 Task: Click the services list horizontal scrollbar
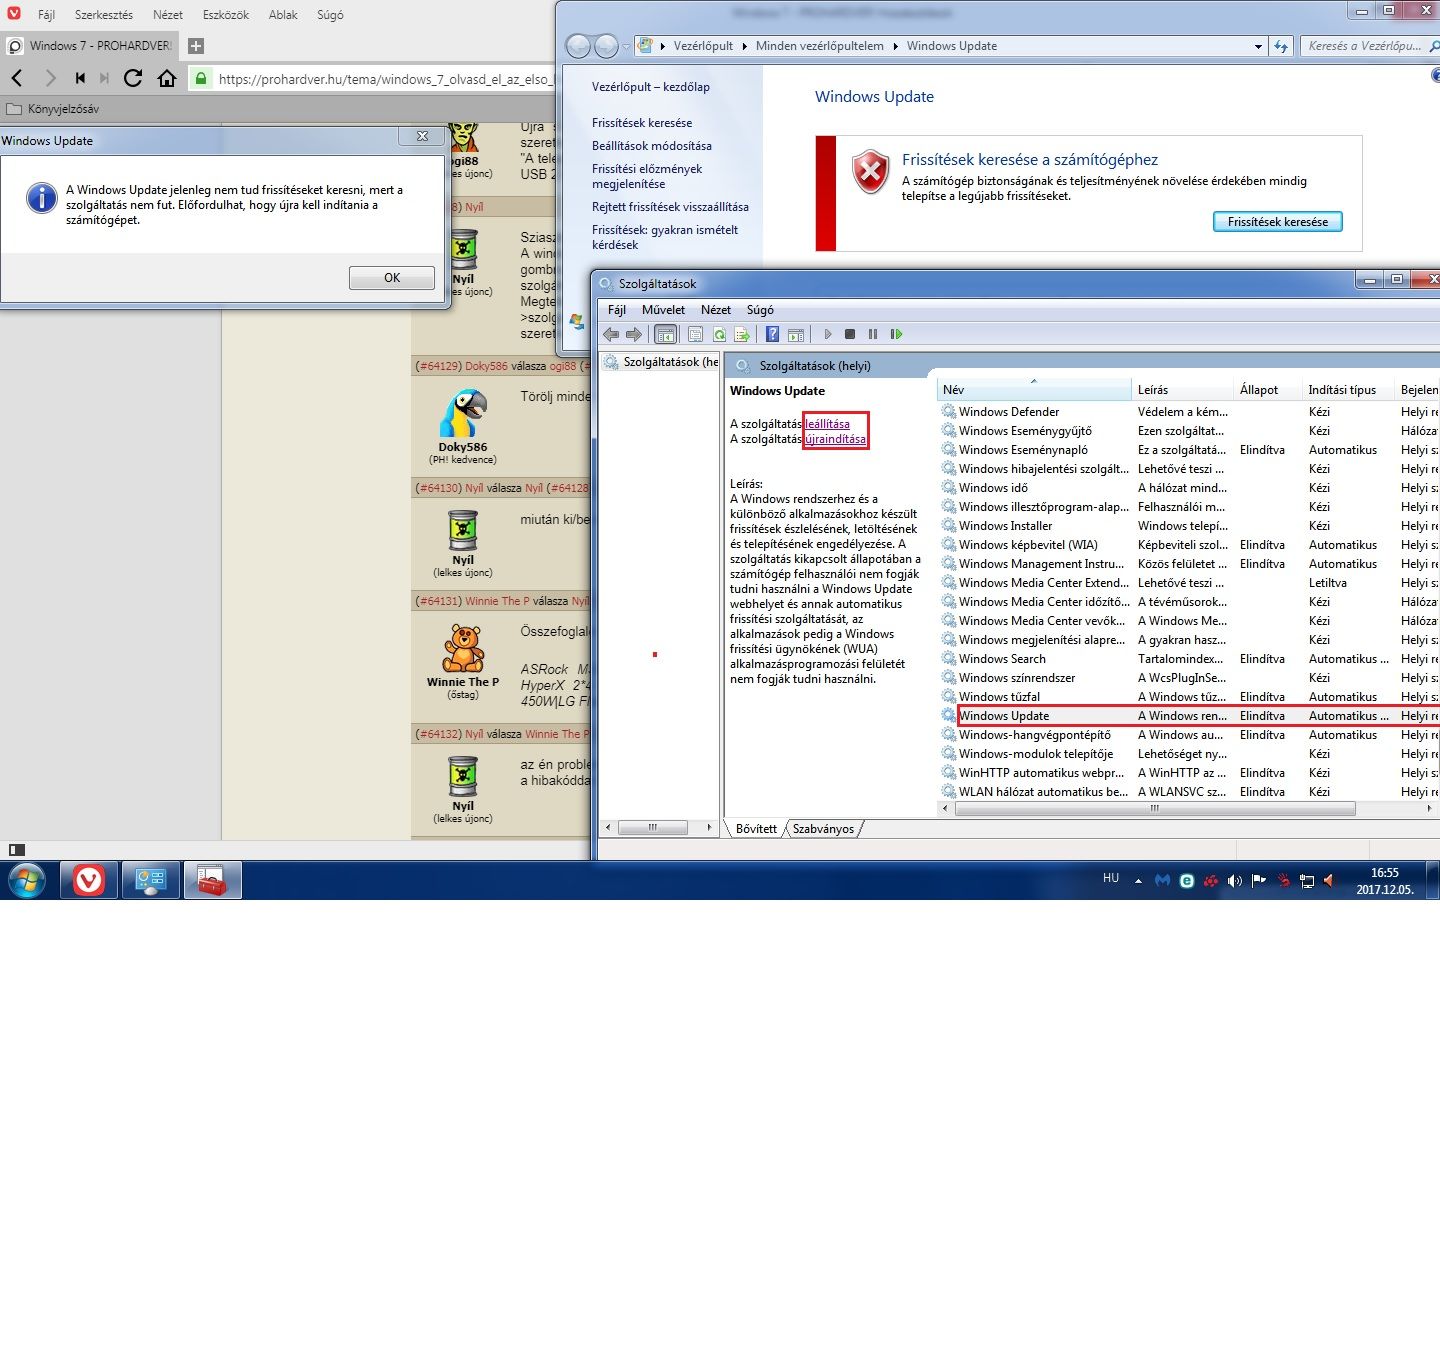pyautogui.click(x=1155, y=808)
